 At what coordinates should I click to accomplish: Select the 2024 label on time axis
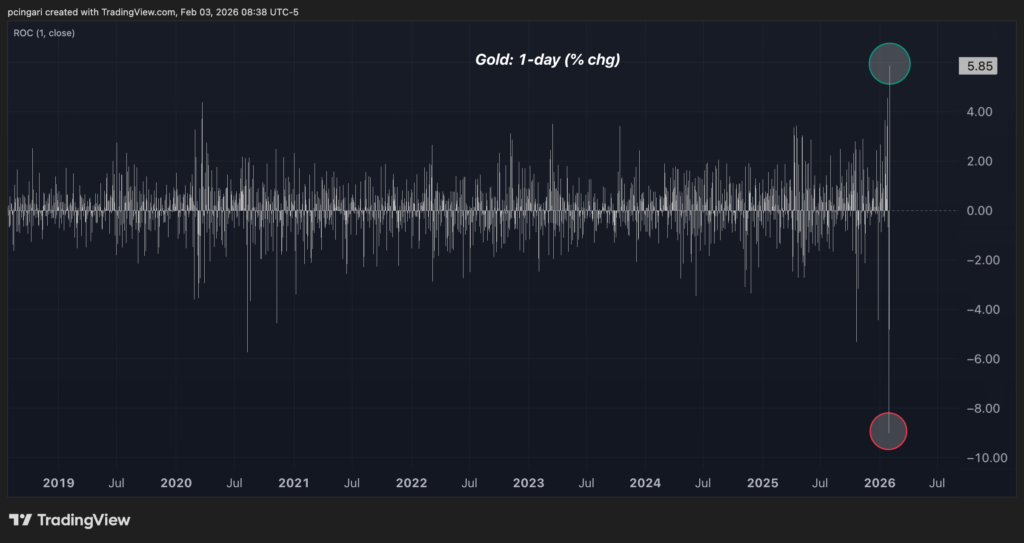pos(645,483)
